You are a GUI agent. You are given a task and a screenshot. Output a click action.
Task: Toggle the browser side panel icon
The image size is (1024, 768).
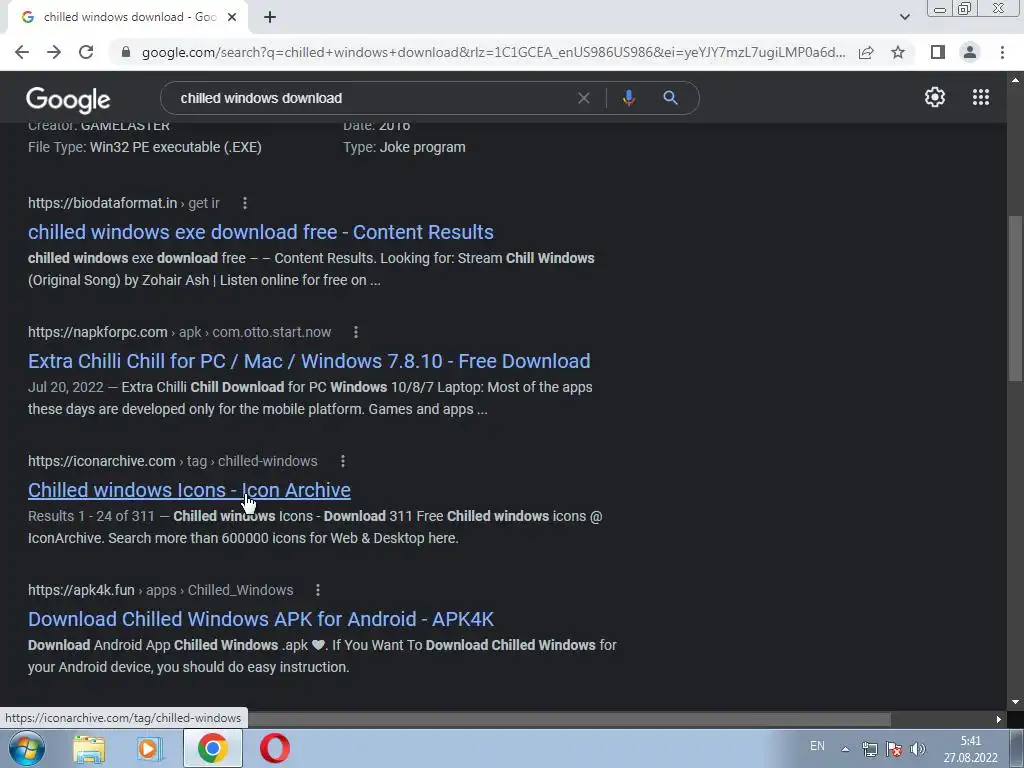(938, 52)
